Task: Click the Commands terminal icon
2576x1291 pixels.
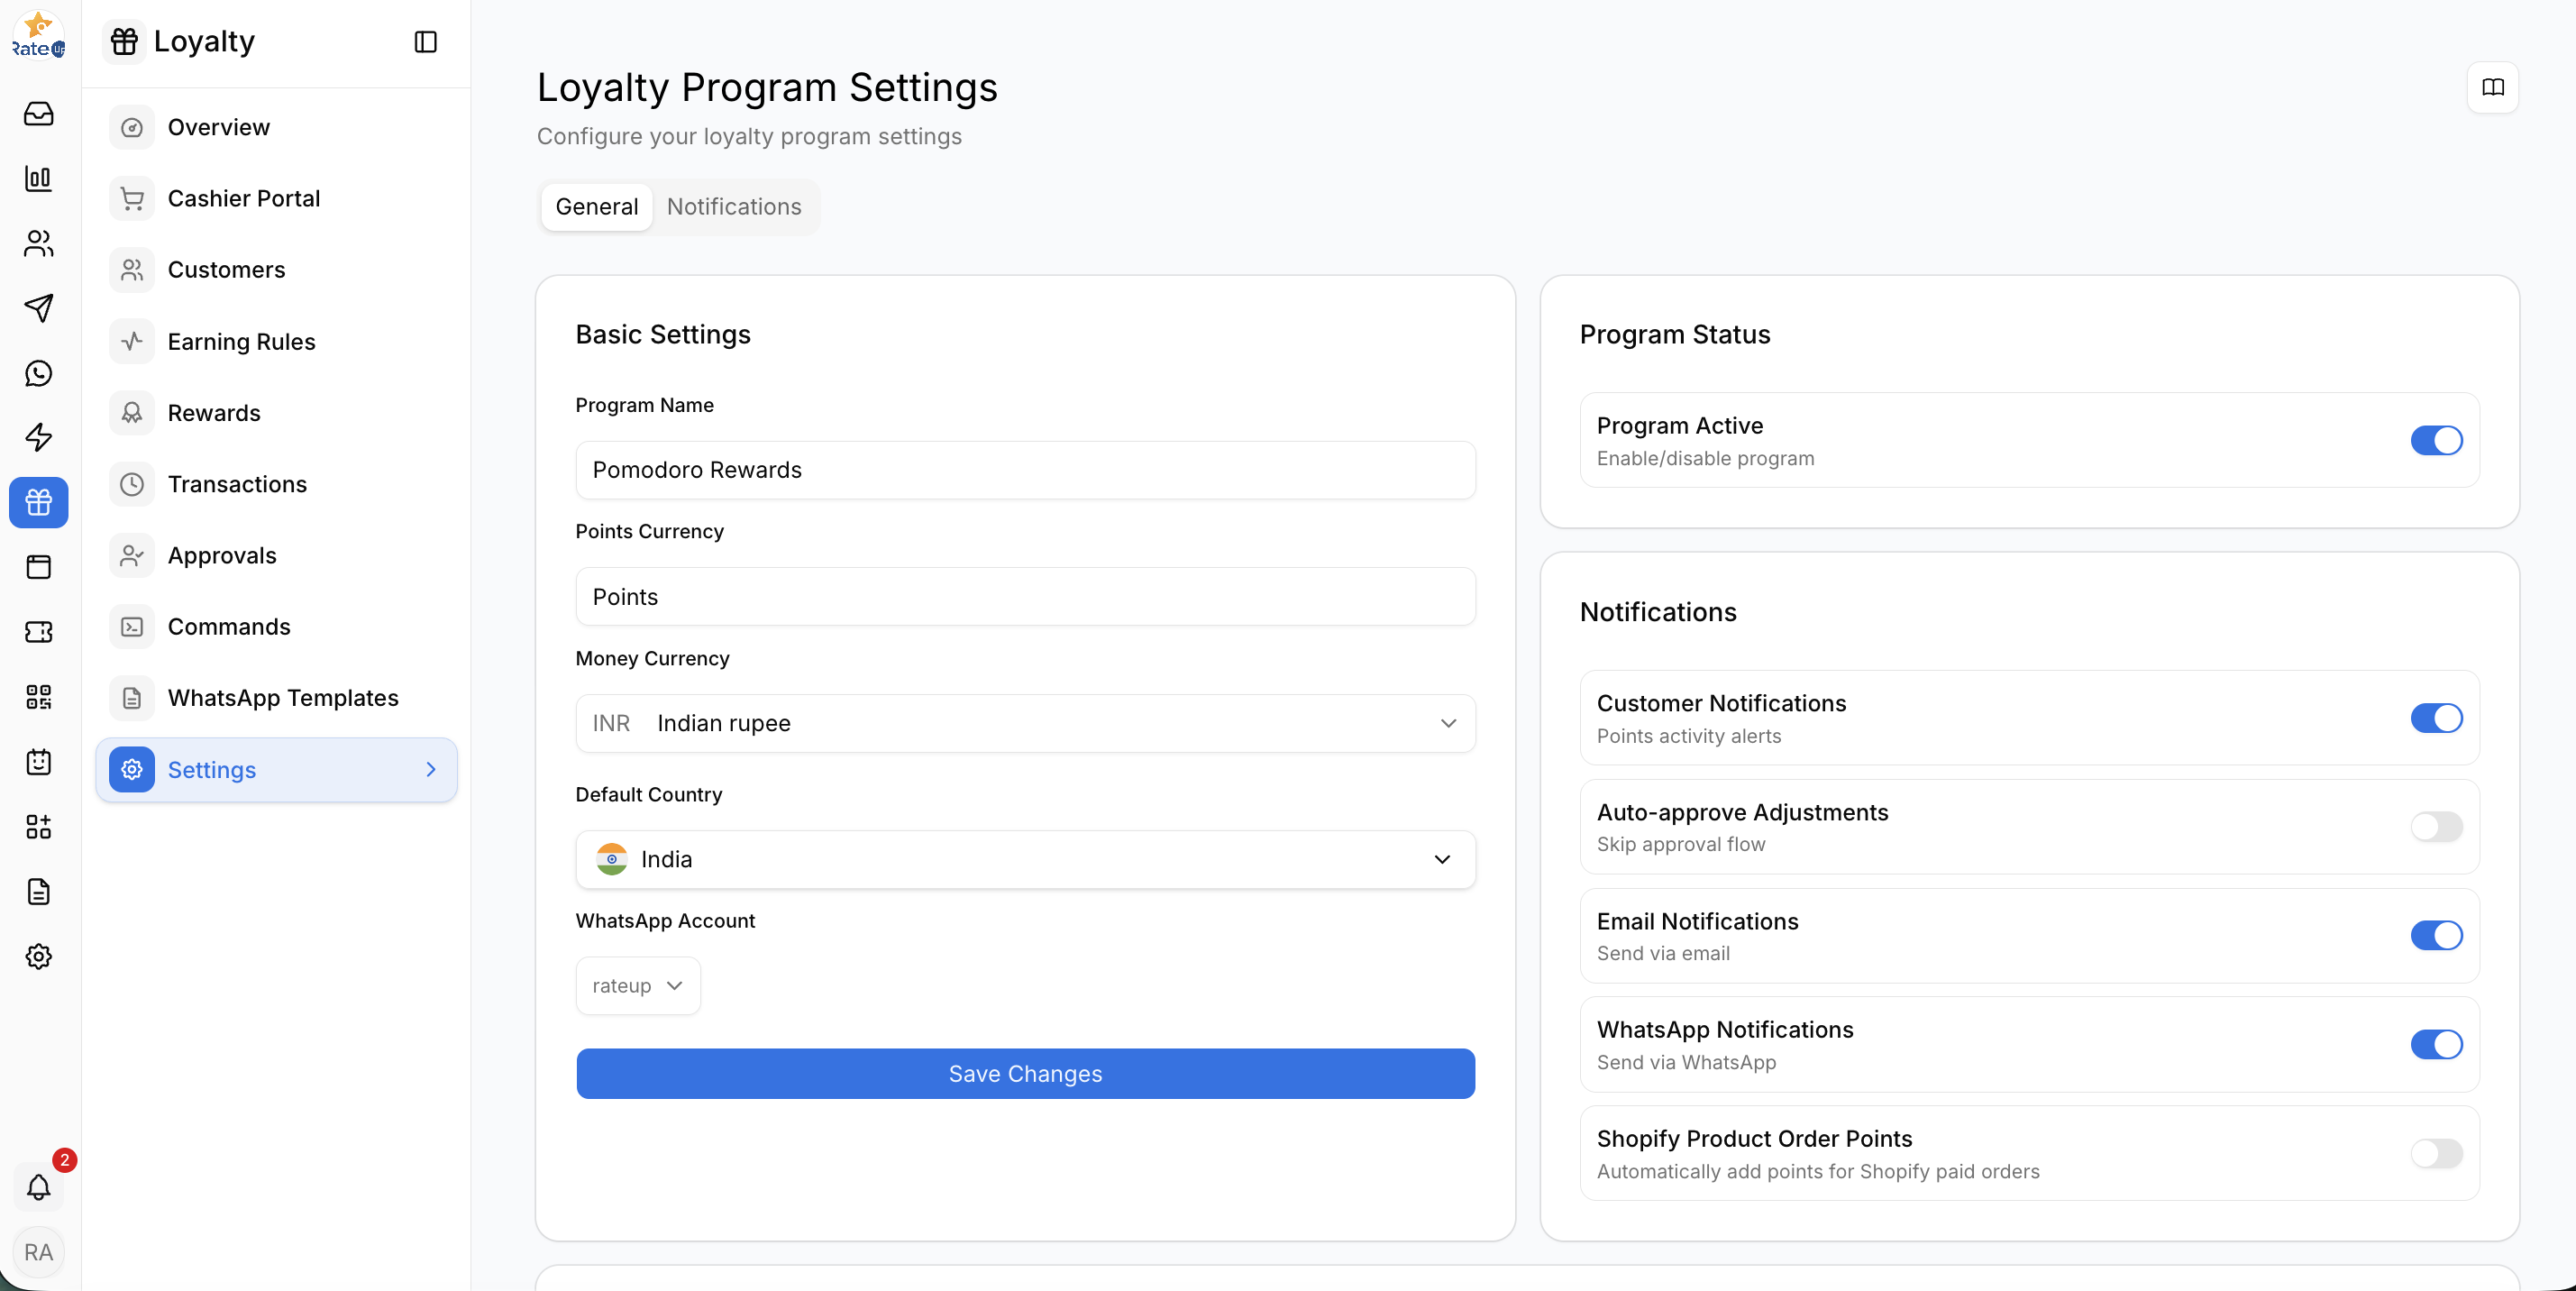Action: coord(132,627)
